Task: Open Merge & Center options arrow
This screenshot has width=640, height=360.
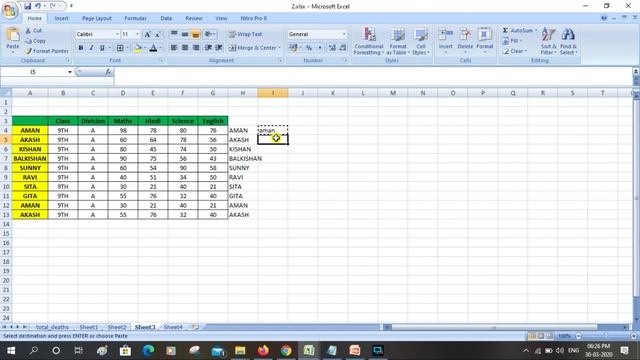Action: coord(280,48)
